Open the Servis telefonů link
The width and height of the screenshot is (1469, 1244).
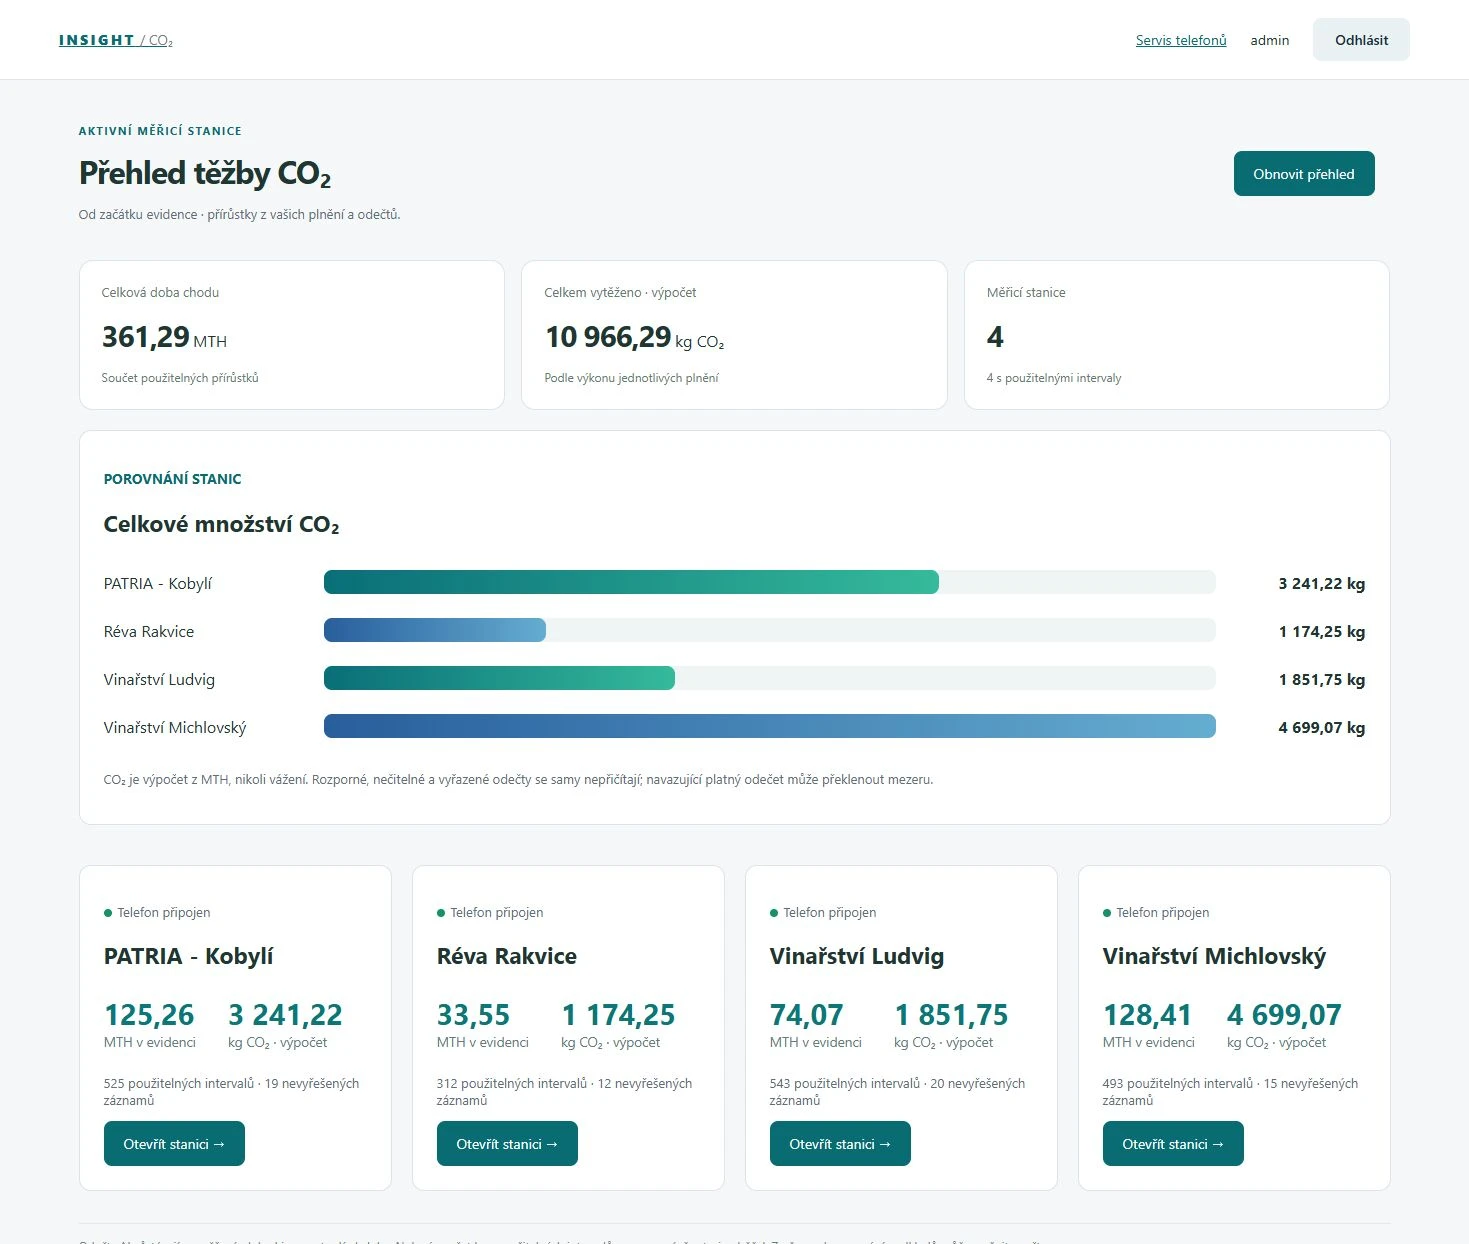coord(1181,40)
